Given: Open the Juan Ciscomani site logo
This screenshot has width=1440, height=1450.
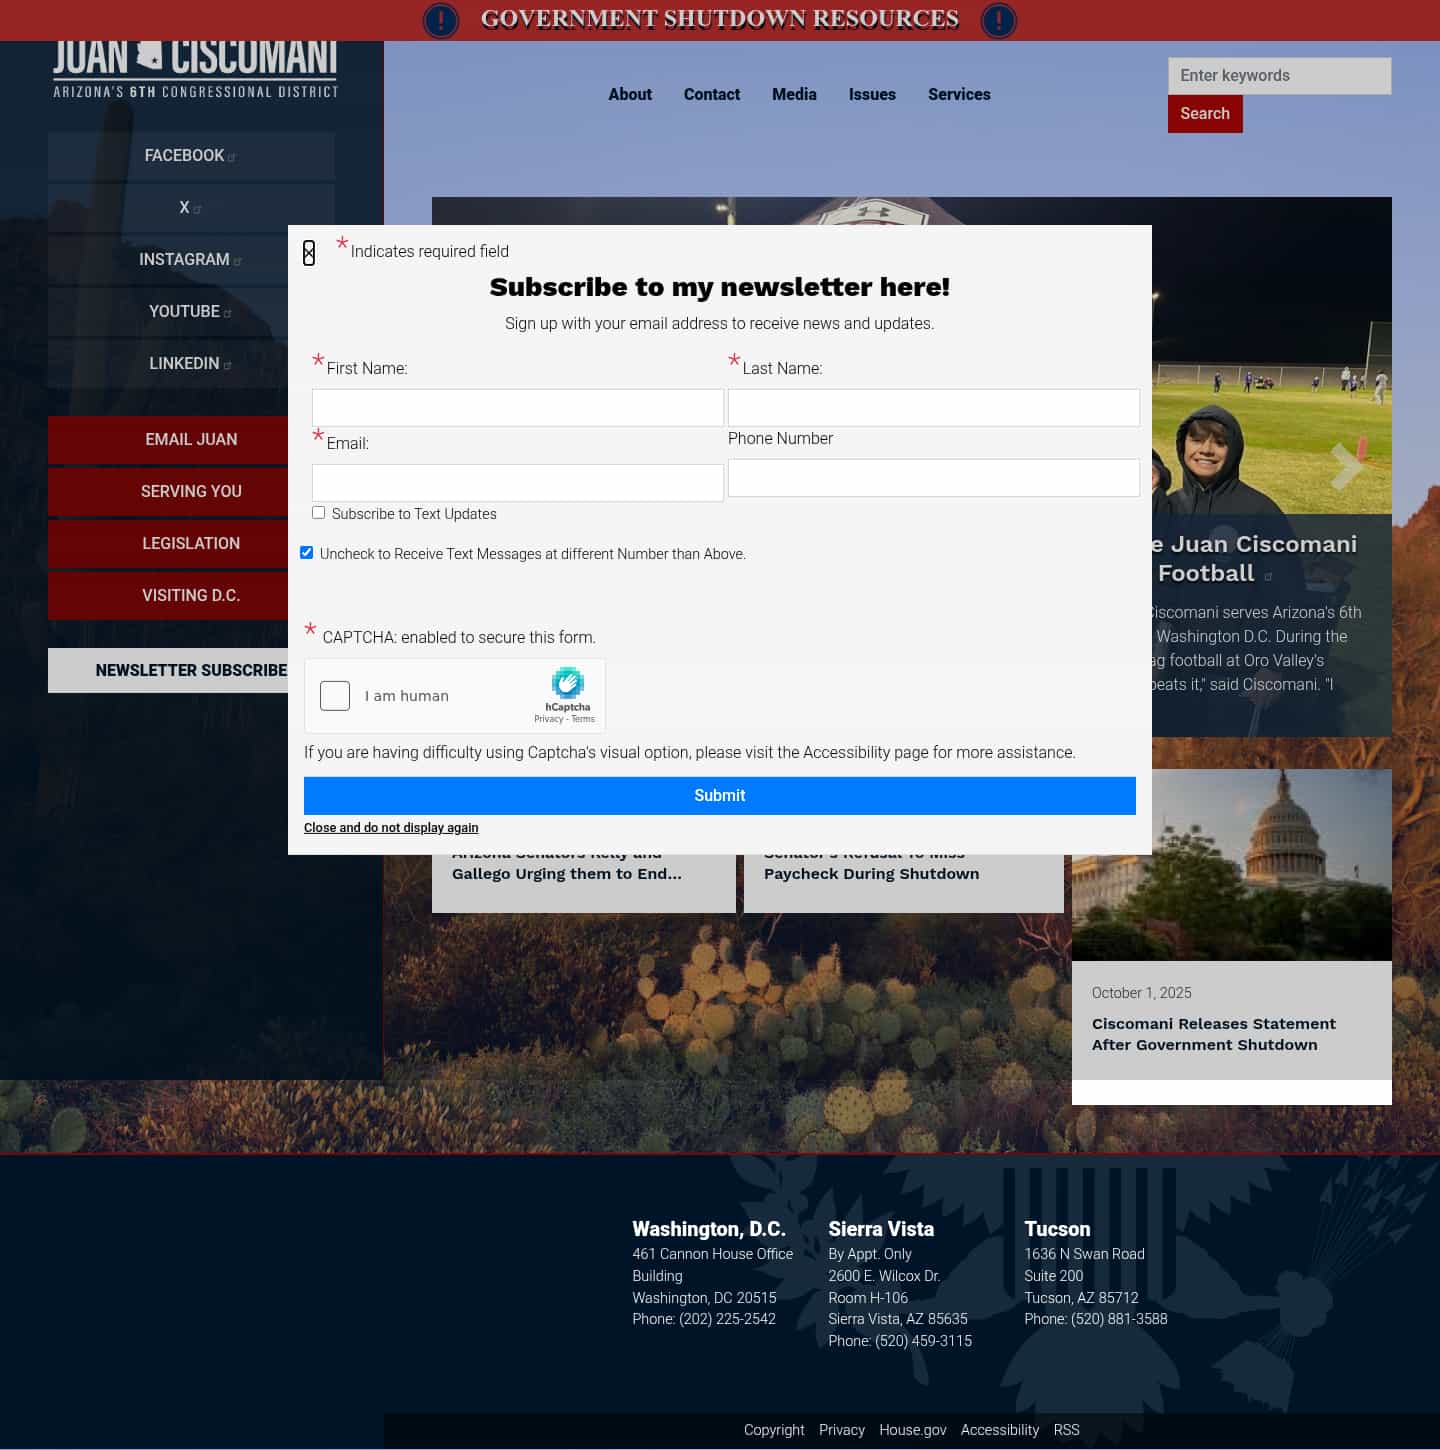Looking at the screenshot, I should (195, 70).
